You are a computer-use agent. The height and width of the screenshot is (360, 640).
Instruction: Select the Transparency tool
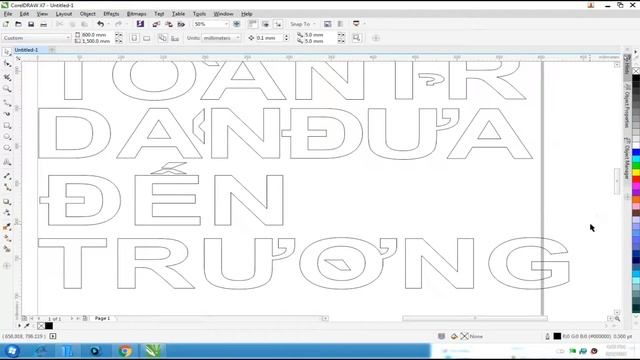click(x=7, y=213)
